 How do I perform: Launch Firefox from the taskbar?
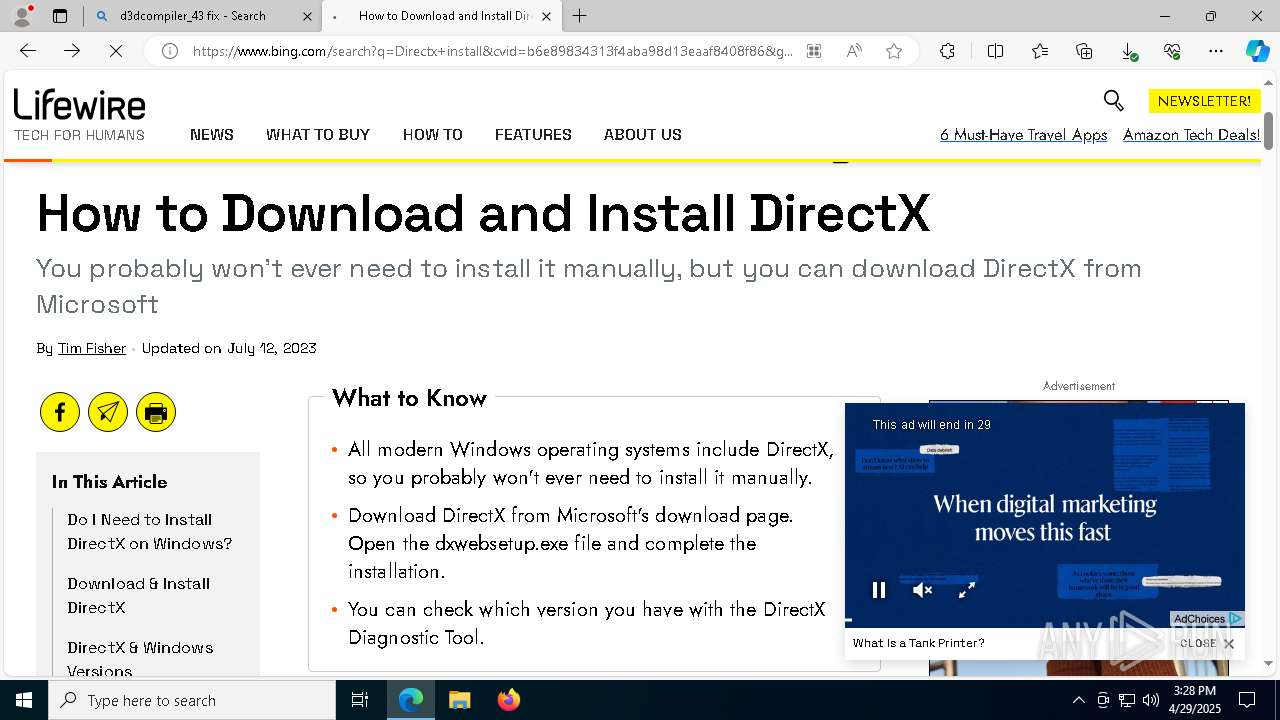[508, 700]
